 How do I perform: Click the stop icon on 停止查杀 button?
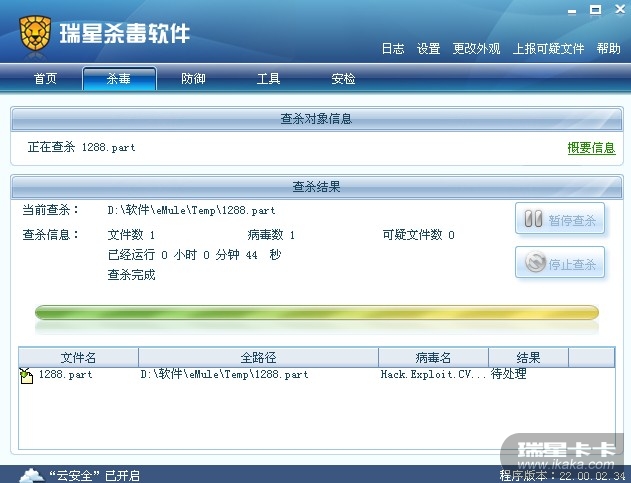point(536,262)
